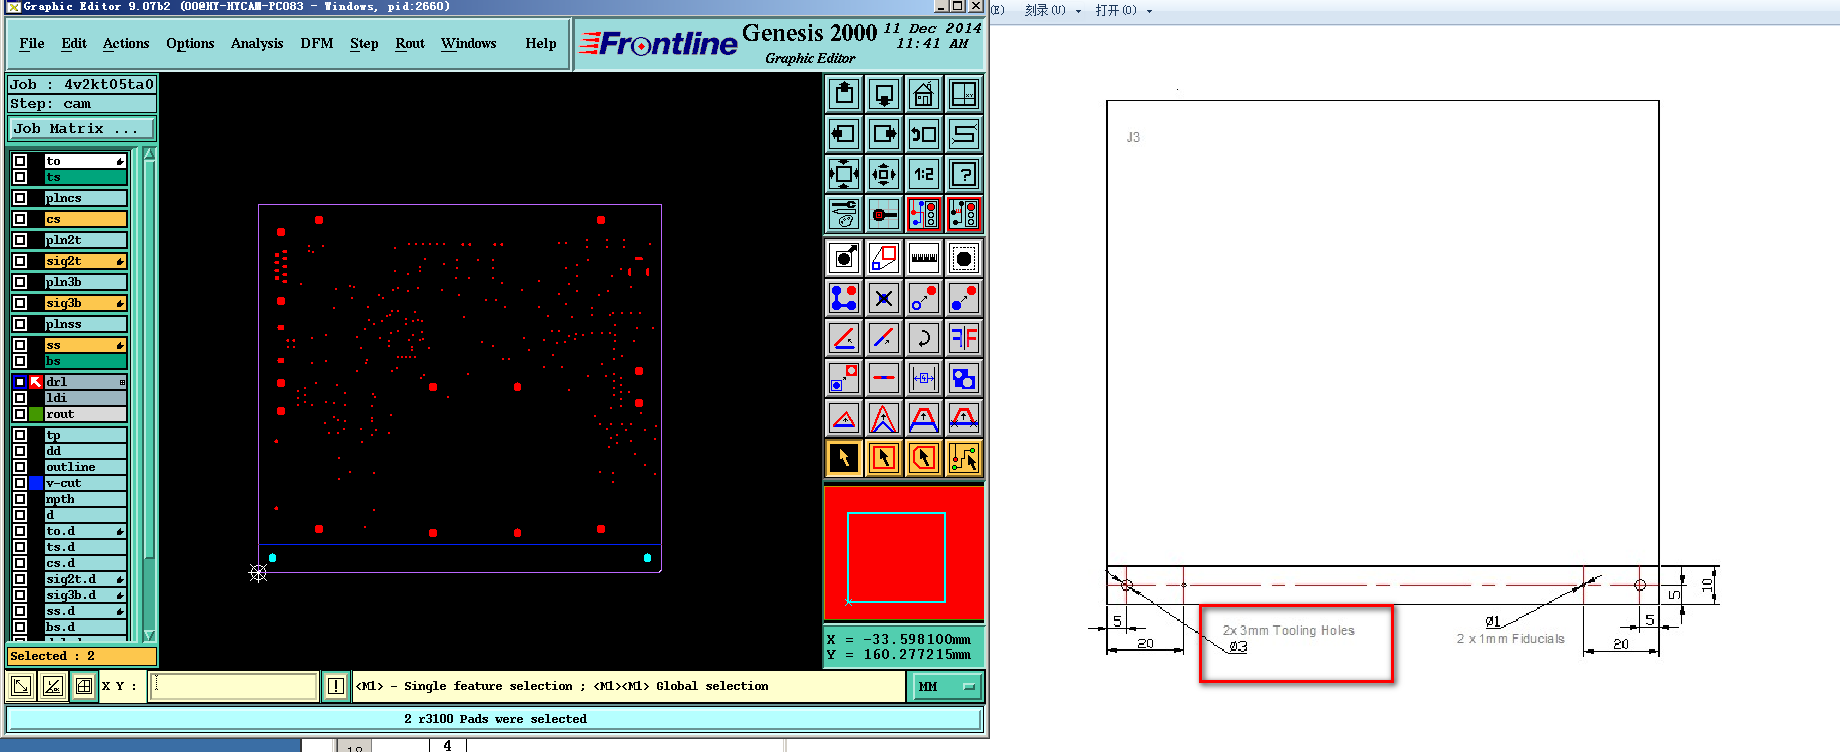Click the question mark help icon

click(964, 174)
